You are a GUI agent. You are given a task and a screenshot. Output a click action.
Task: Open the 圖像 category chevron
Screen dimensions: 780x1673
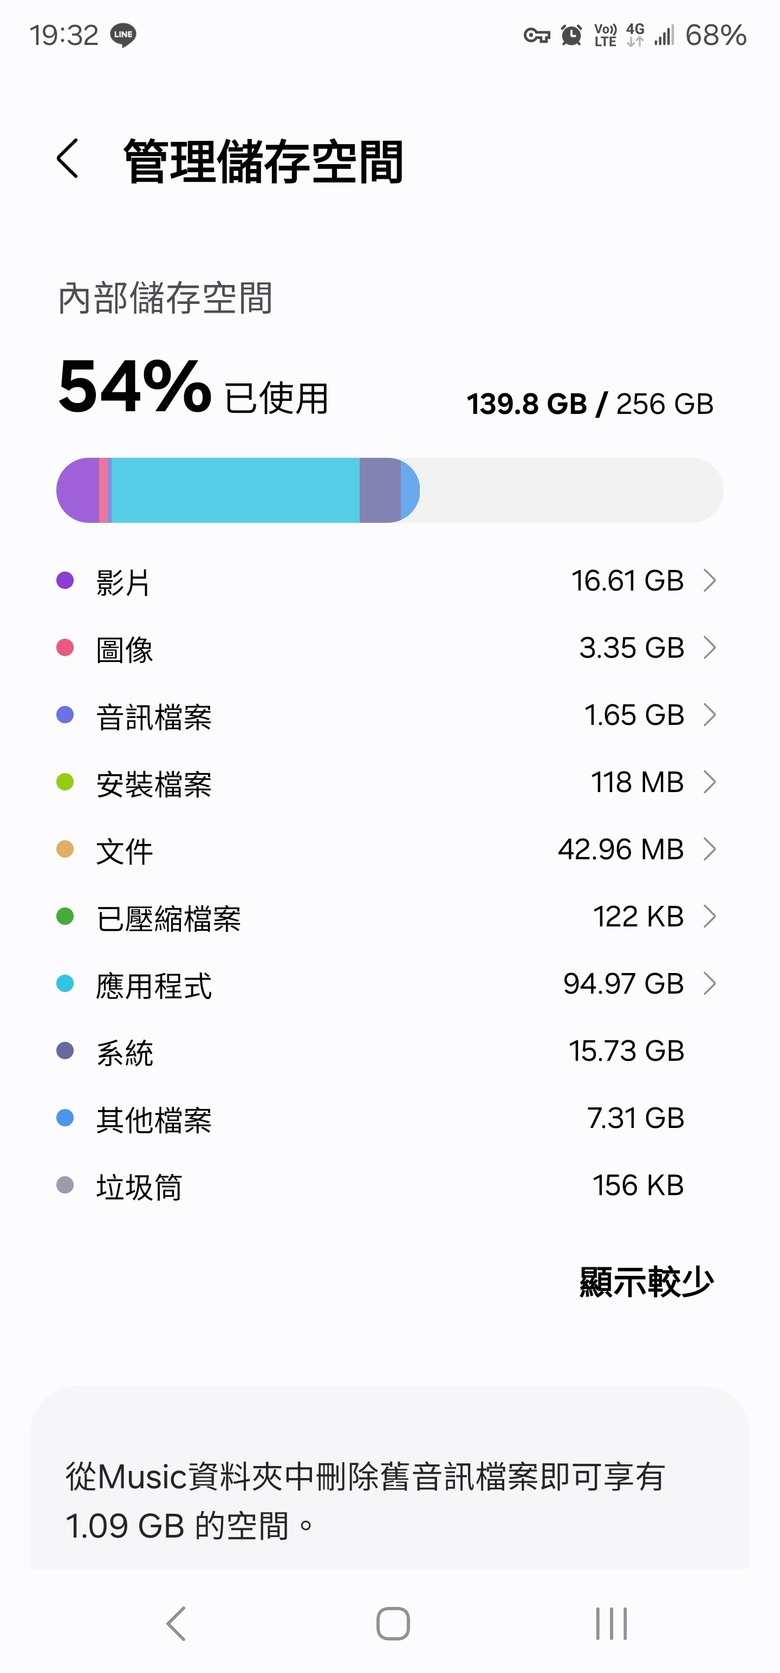coord(710,647)
